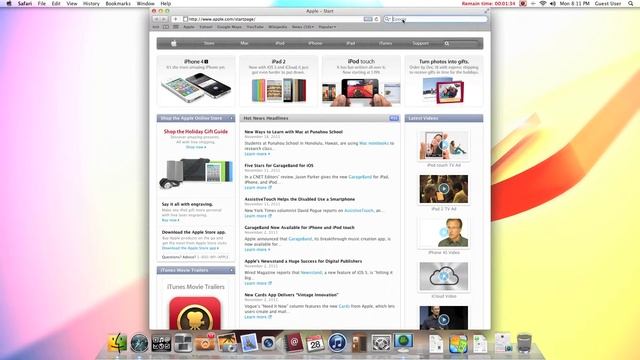Open the View menu
The image size is (640, 360).
point(72,3)
